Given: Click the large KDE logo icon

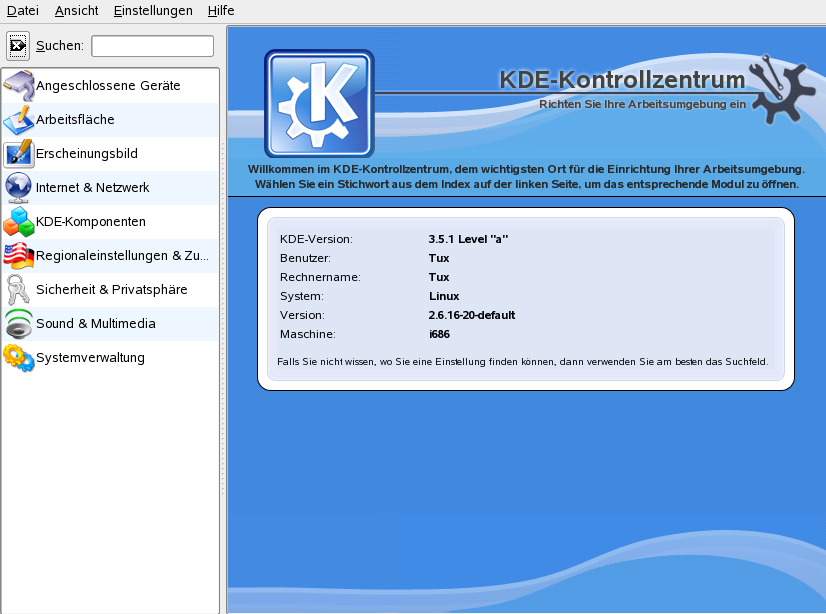Looking at the screenshot, I should click(x=319, y=104).
